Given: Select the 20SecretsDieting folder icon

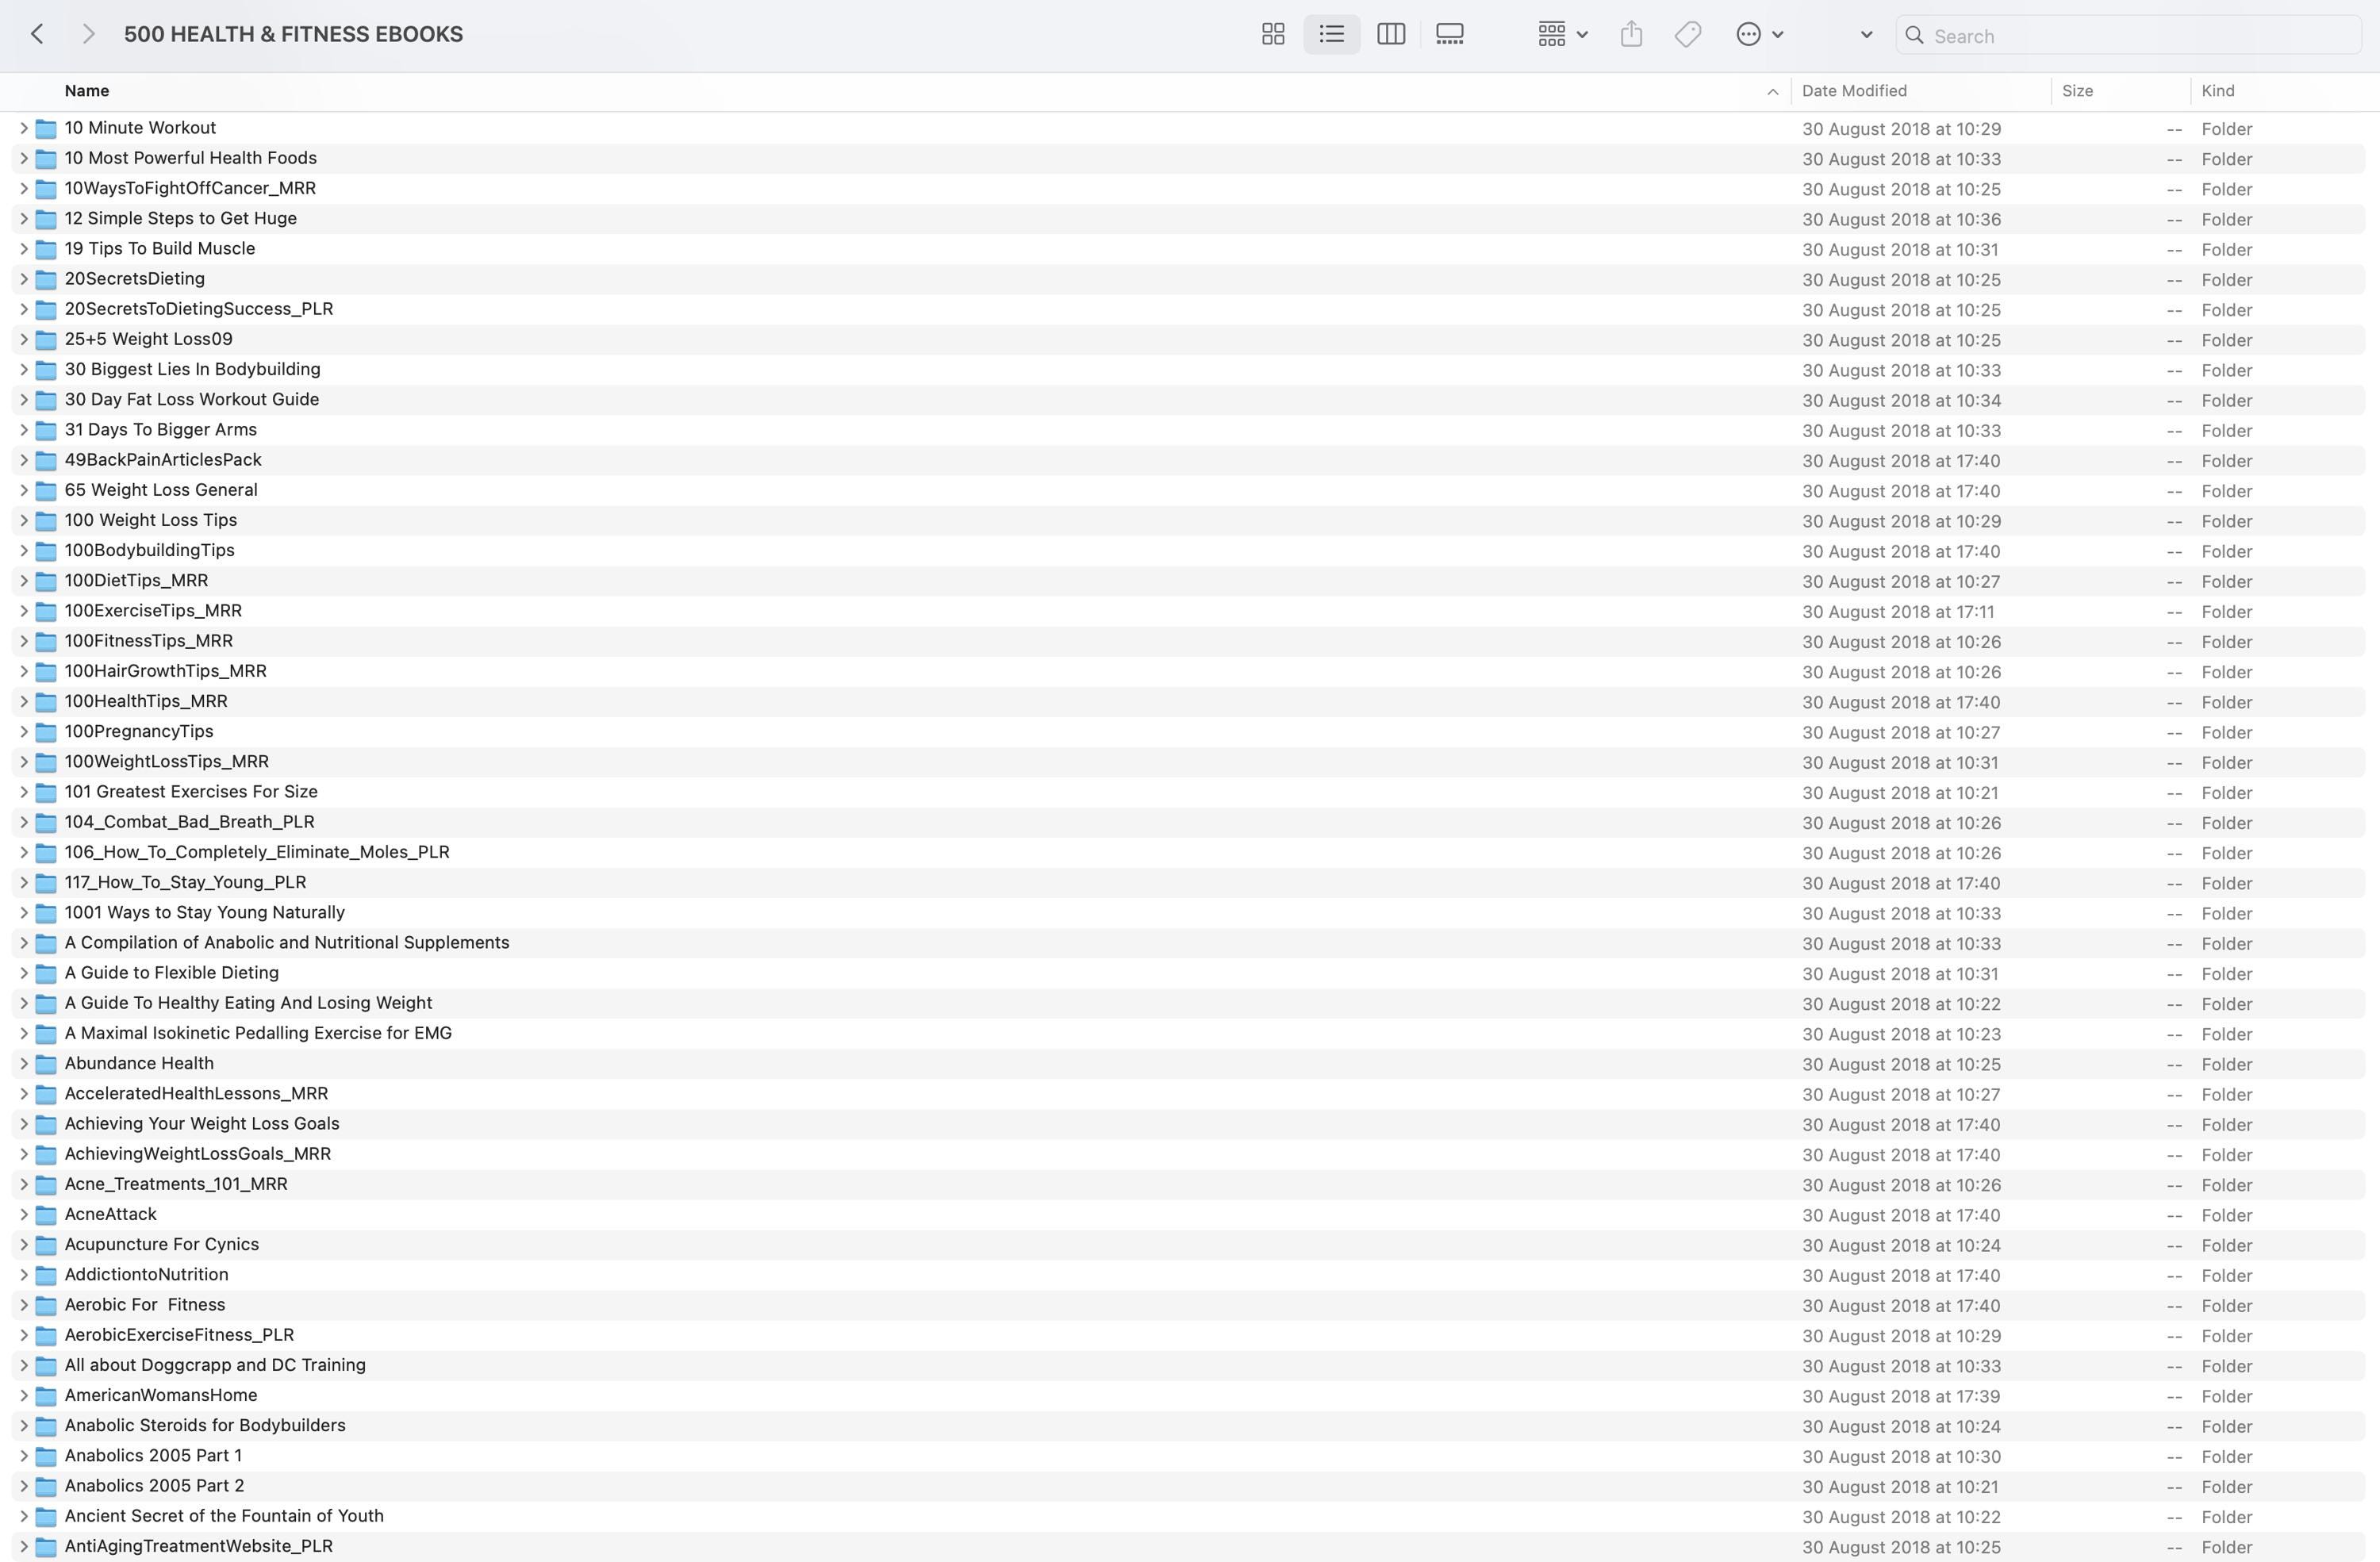Looking at the screenshot, I should 46,279.
